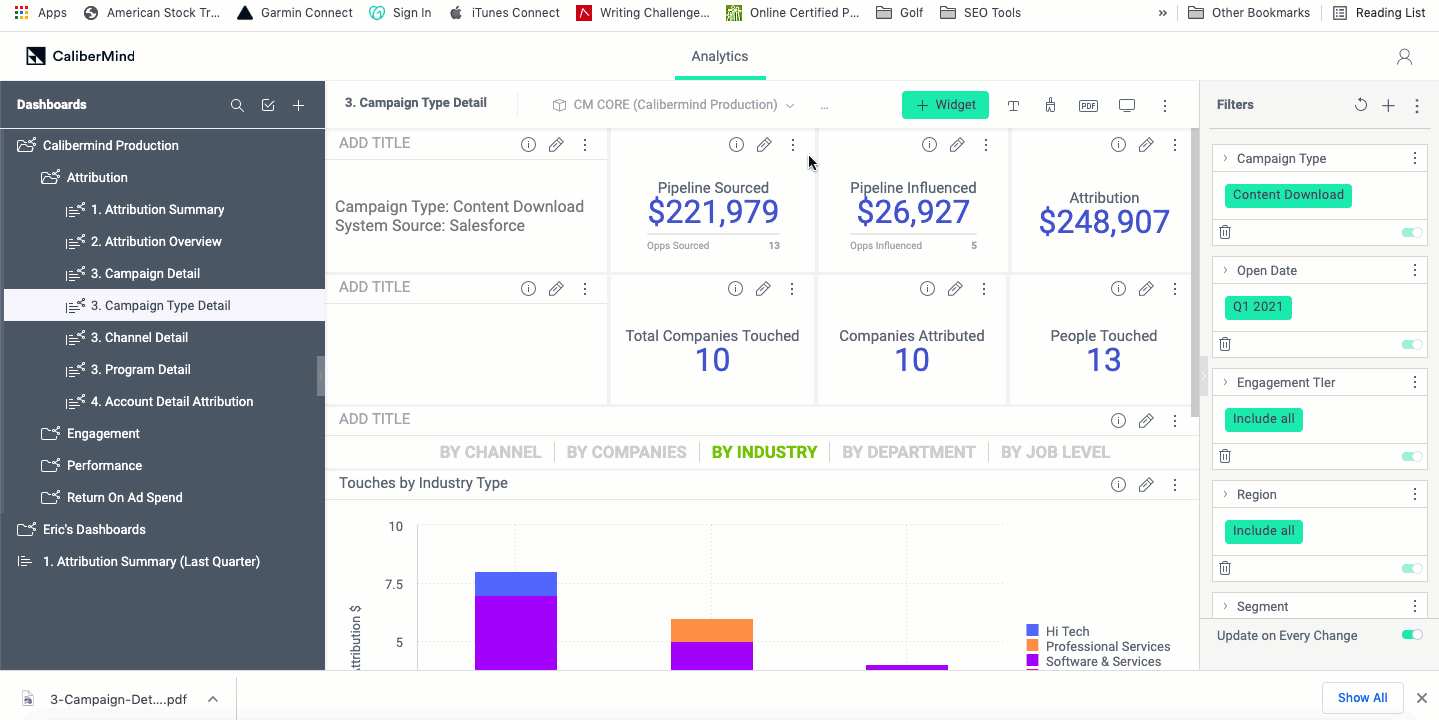Search dashboards with the magnifier icon
This screenshot has height=720, width=1439.
point(237,105)
